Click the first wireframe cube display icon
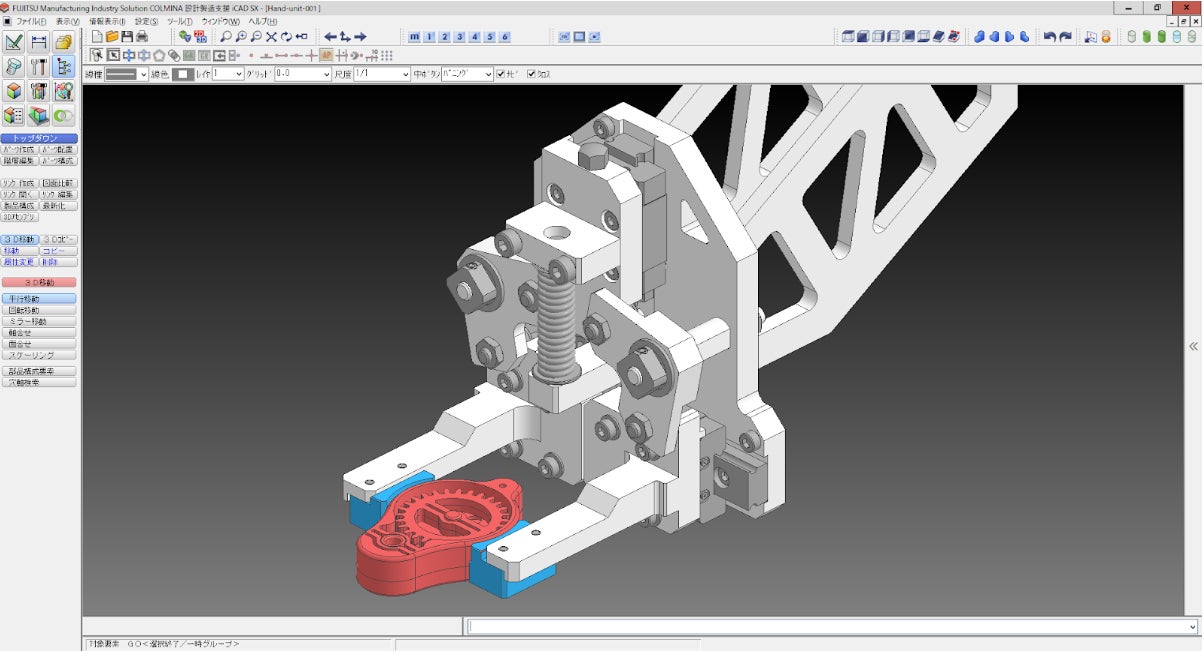1204x652 pixels. [848, 37]
